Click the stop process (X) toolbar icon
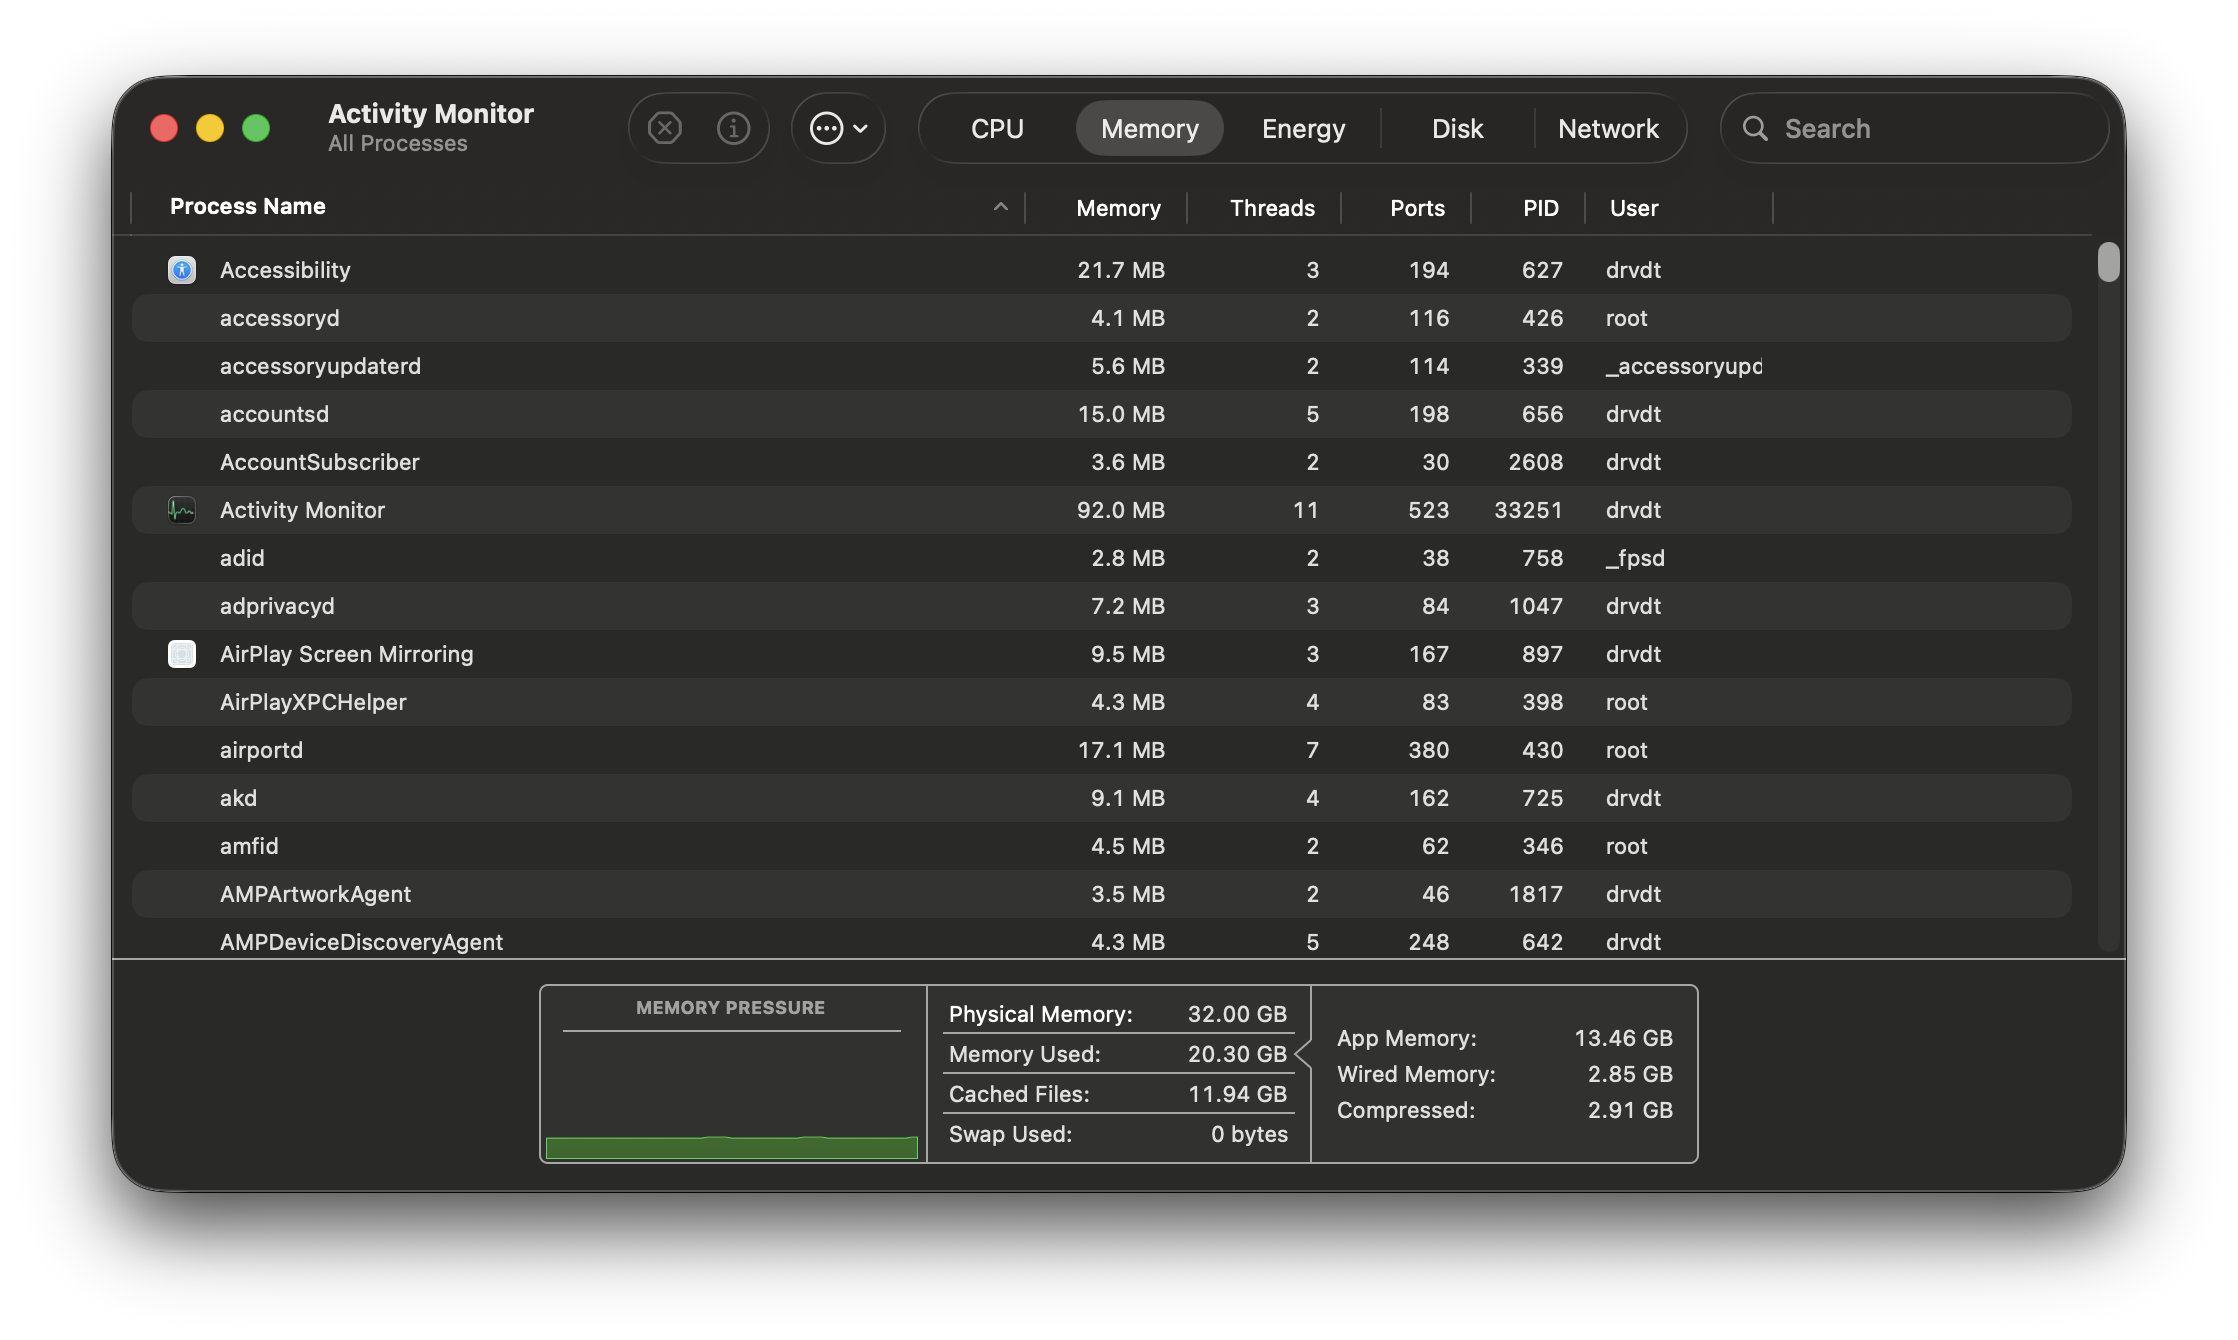The height and width of the screenshot is (1340, 2238). 665,128
